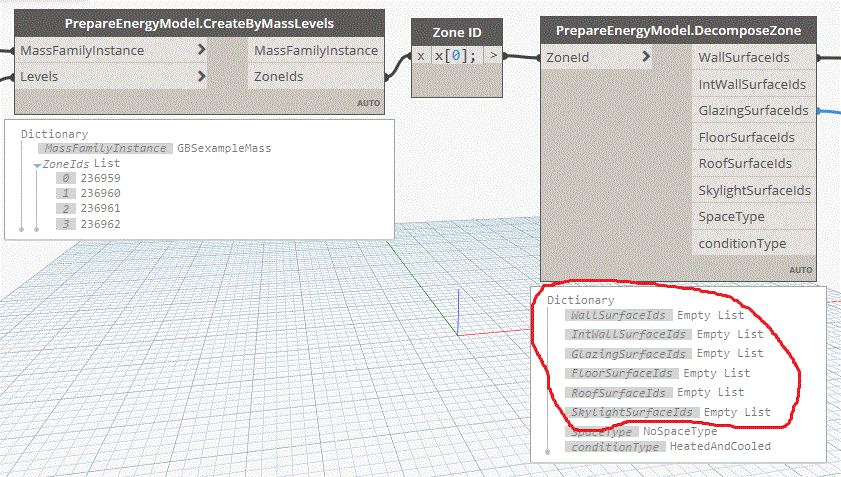Click the GlazingSurfaceIds output port
Screen dimensions: 841x477
754,111
